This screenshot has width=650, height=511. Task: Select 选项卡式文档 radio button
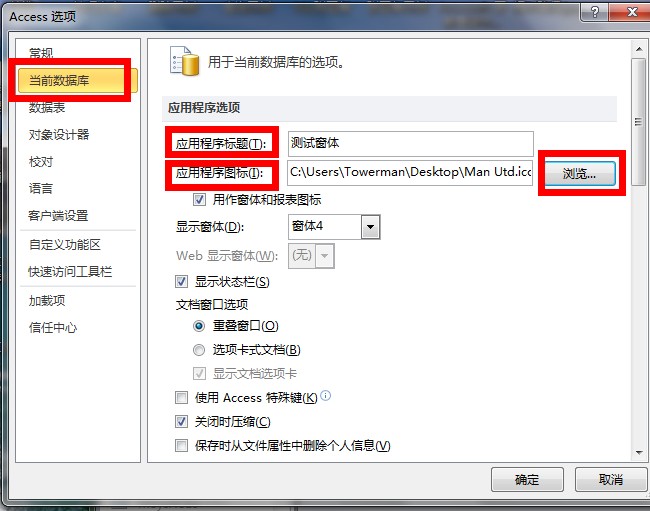coord(199,350)
